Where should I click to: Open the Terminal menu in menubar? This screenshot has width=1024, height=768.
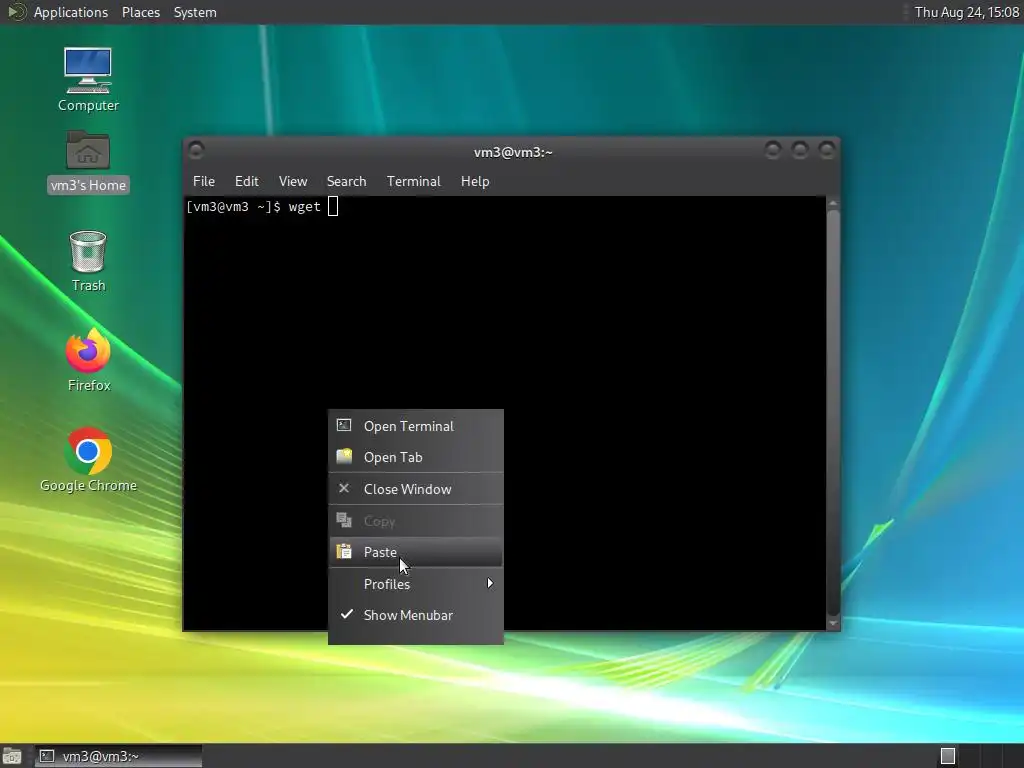pos(413,181)
